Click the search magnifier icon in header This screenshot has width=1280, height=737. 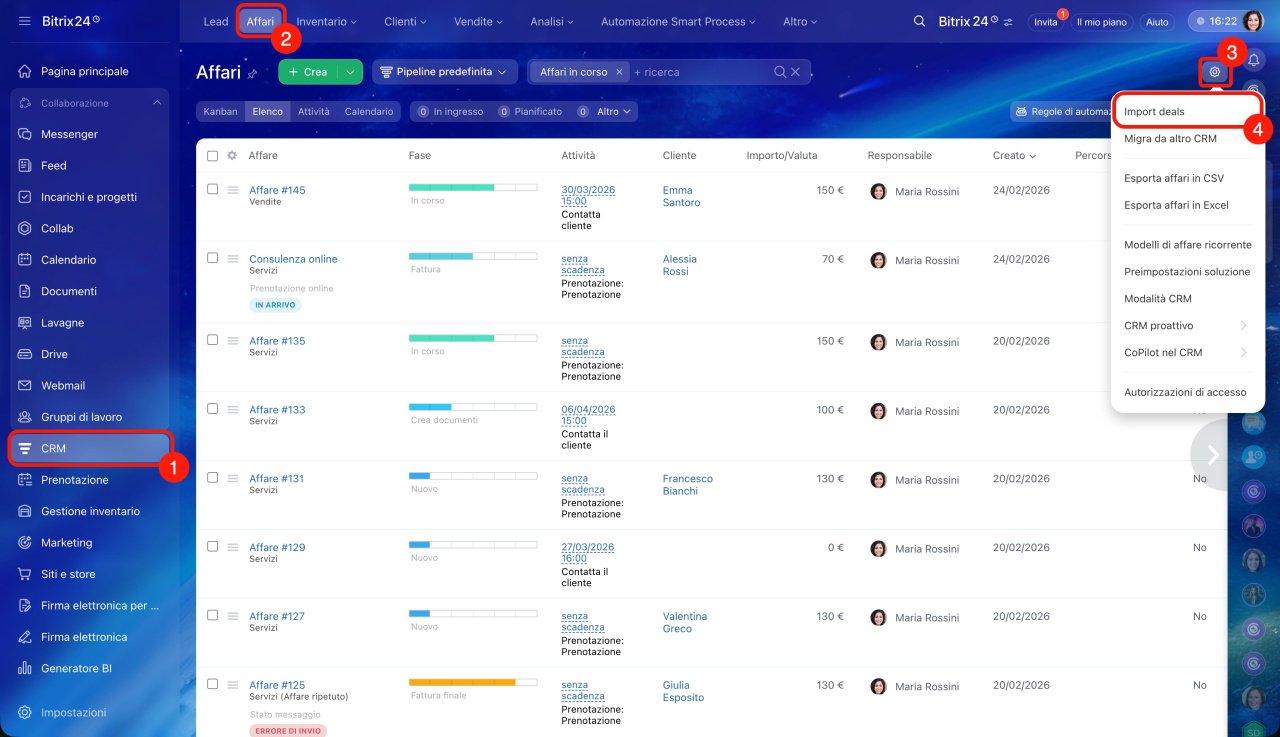coord(919,22)
